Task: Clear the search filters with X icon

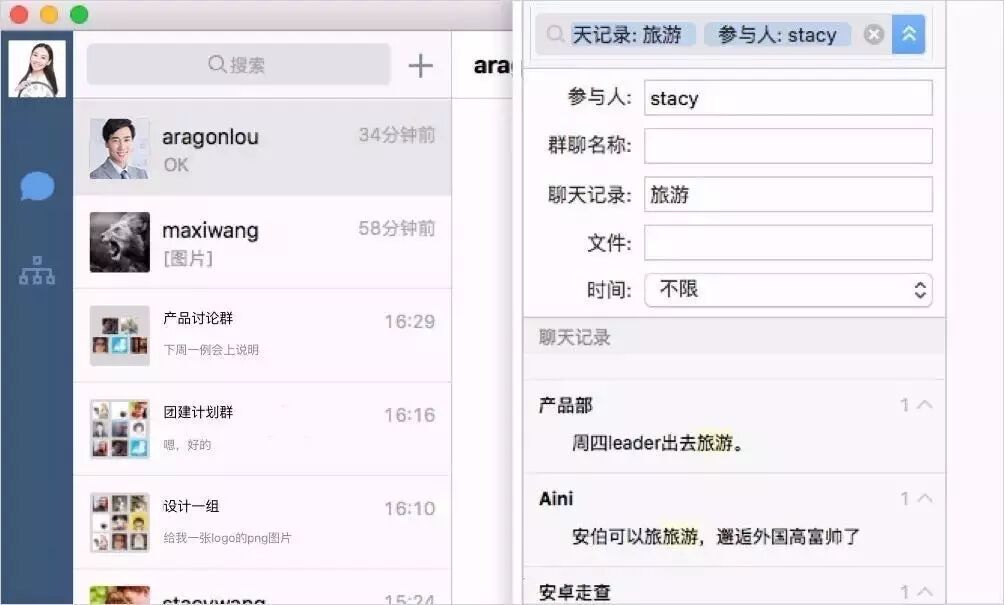Action: coord(874,35)
